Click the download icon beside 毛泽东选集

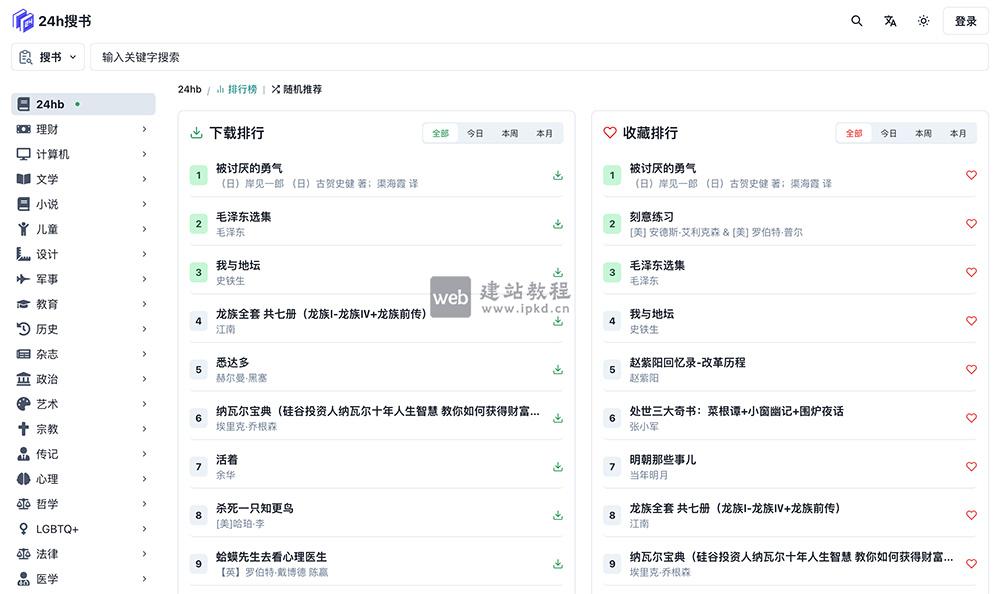(557, 224)
